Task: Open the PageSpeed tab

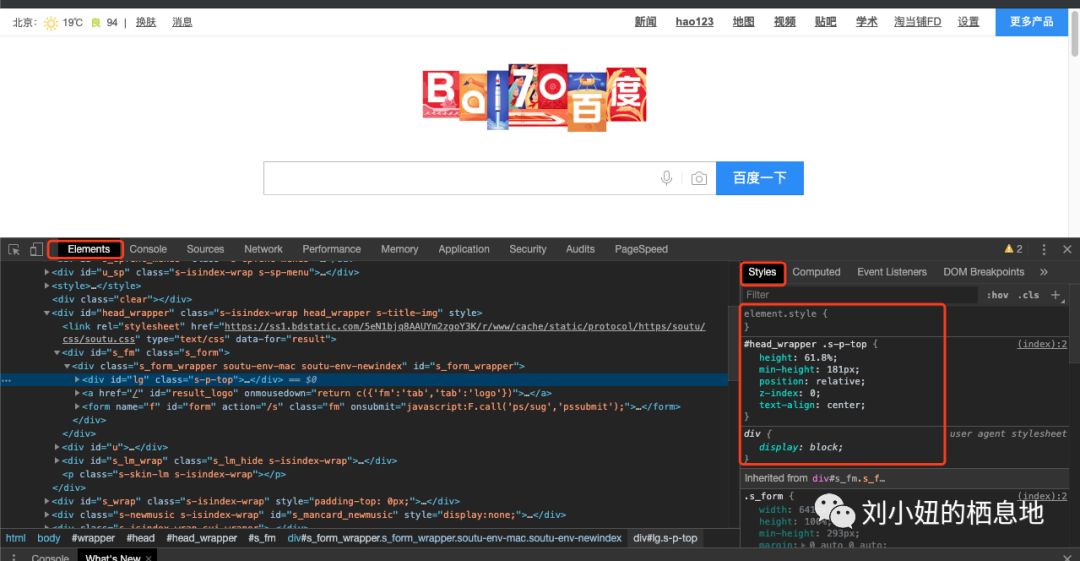Action: click(641, 249)
